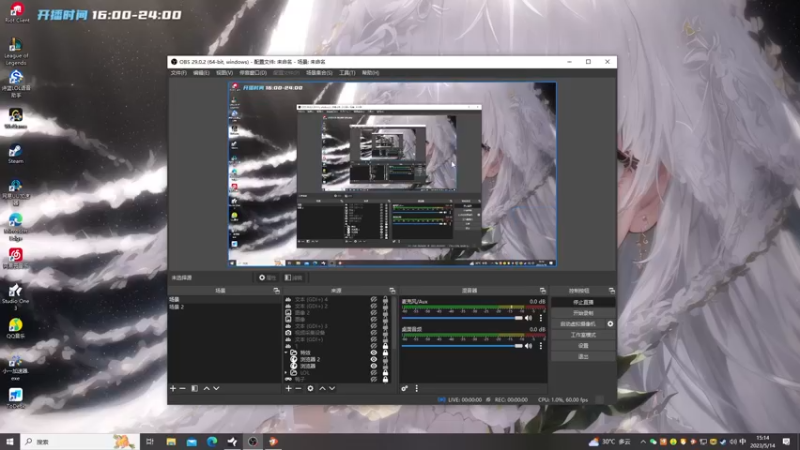Open the 工具(T) menu

(347, 73)
